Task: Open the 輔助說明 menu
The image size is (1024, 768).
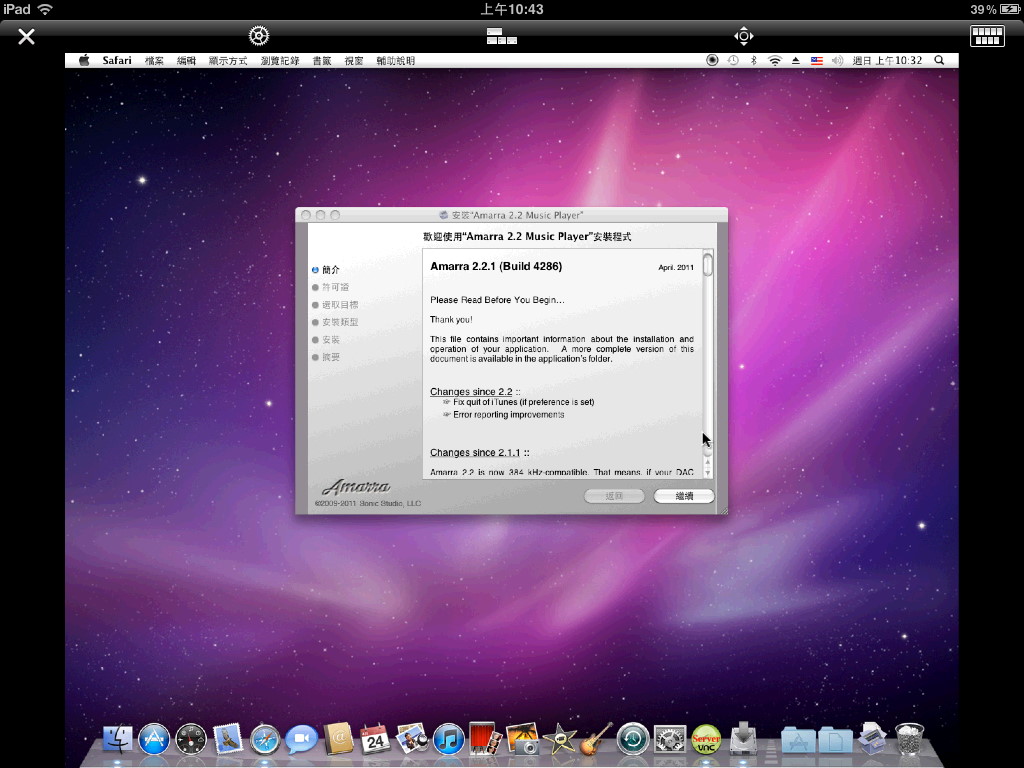Action: click(x=396, y=61)
